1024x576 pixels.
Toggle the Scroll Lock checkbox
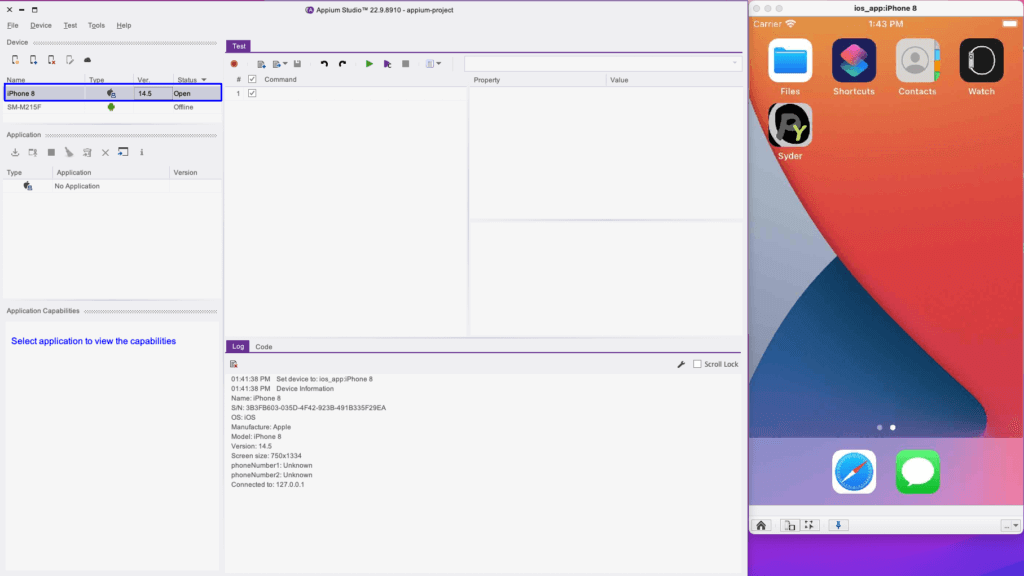(697, 365)
